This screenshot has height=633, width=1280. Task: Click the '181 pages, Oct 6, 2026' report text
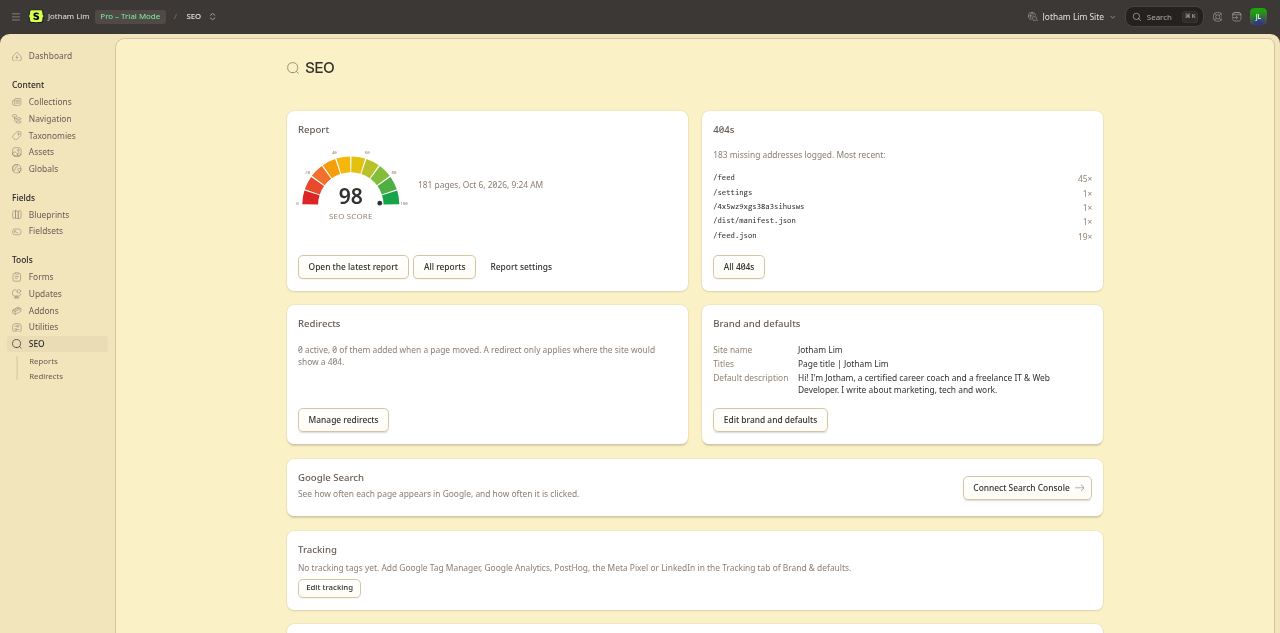(480, 185)
